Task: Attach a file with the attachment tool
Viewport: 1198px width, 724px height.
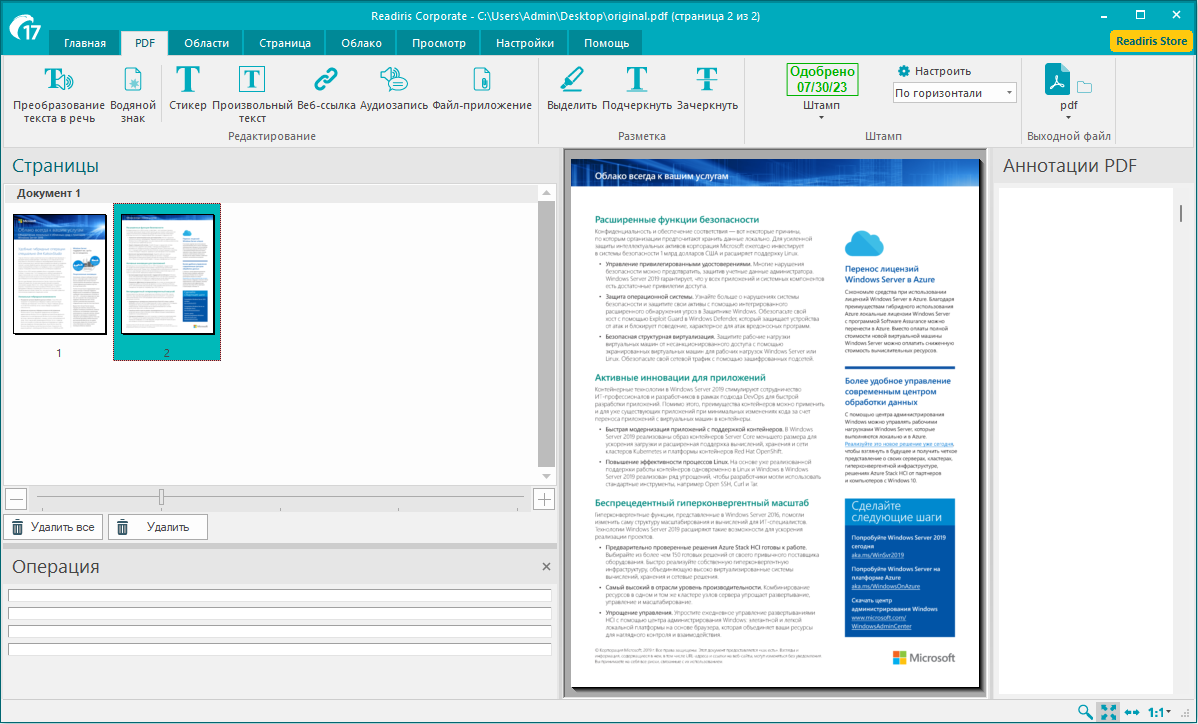Action: (481, 80)
